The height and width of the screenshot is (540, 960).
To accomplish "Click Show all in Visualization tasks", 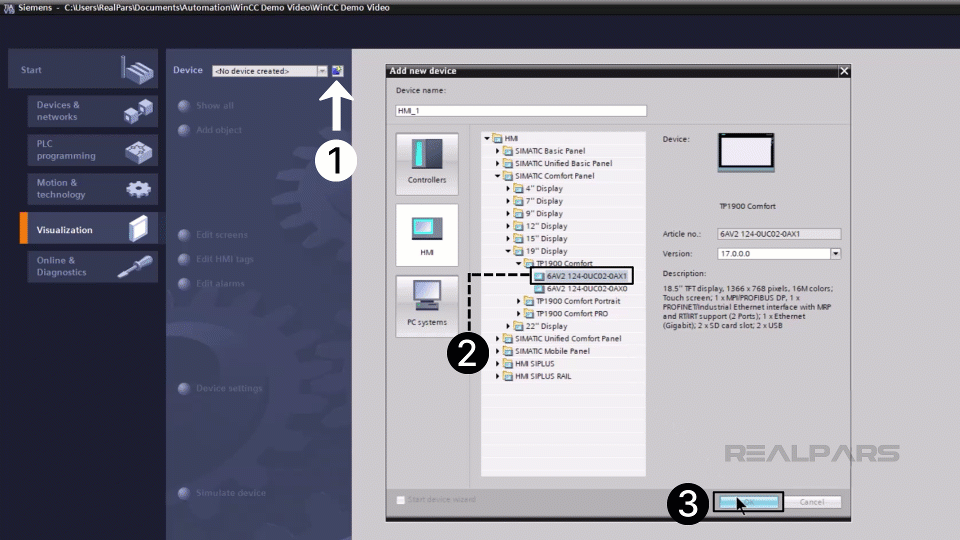I will coord(214,105).
